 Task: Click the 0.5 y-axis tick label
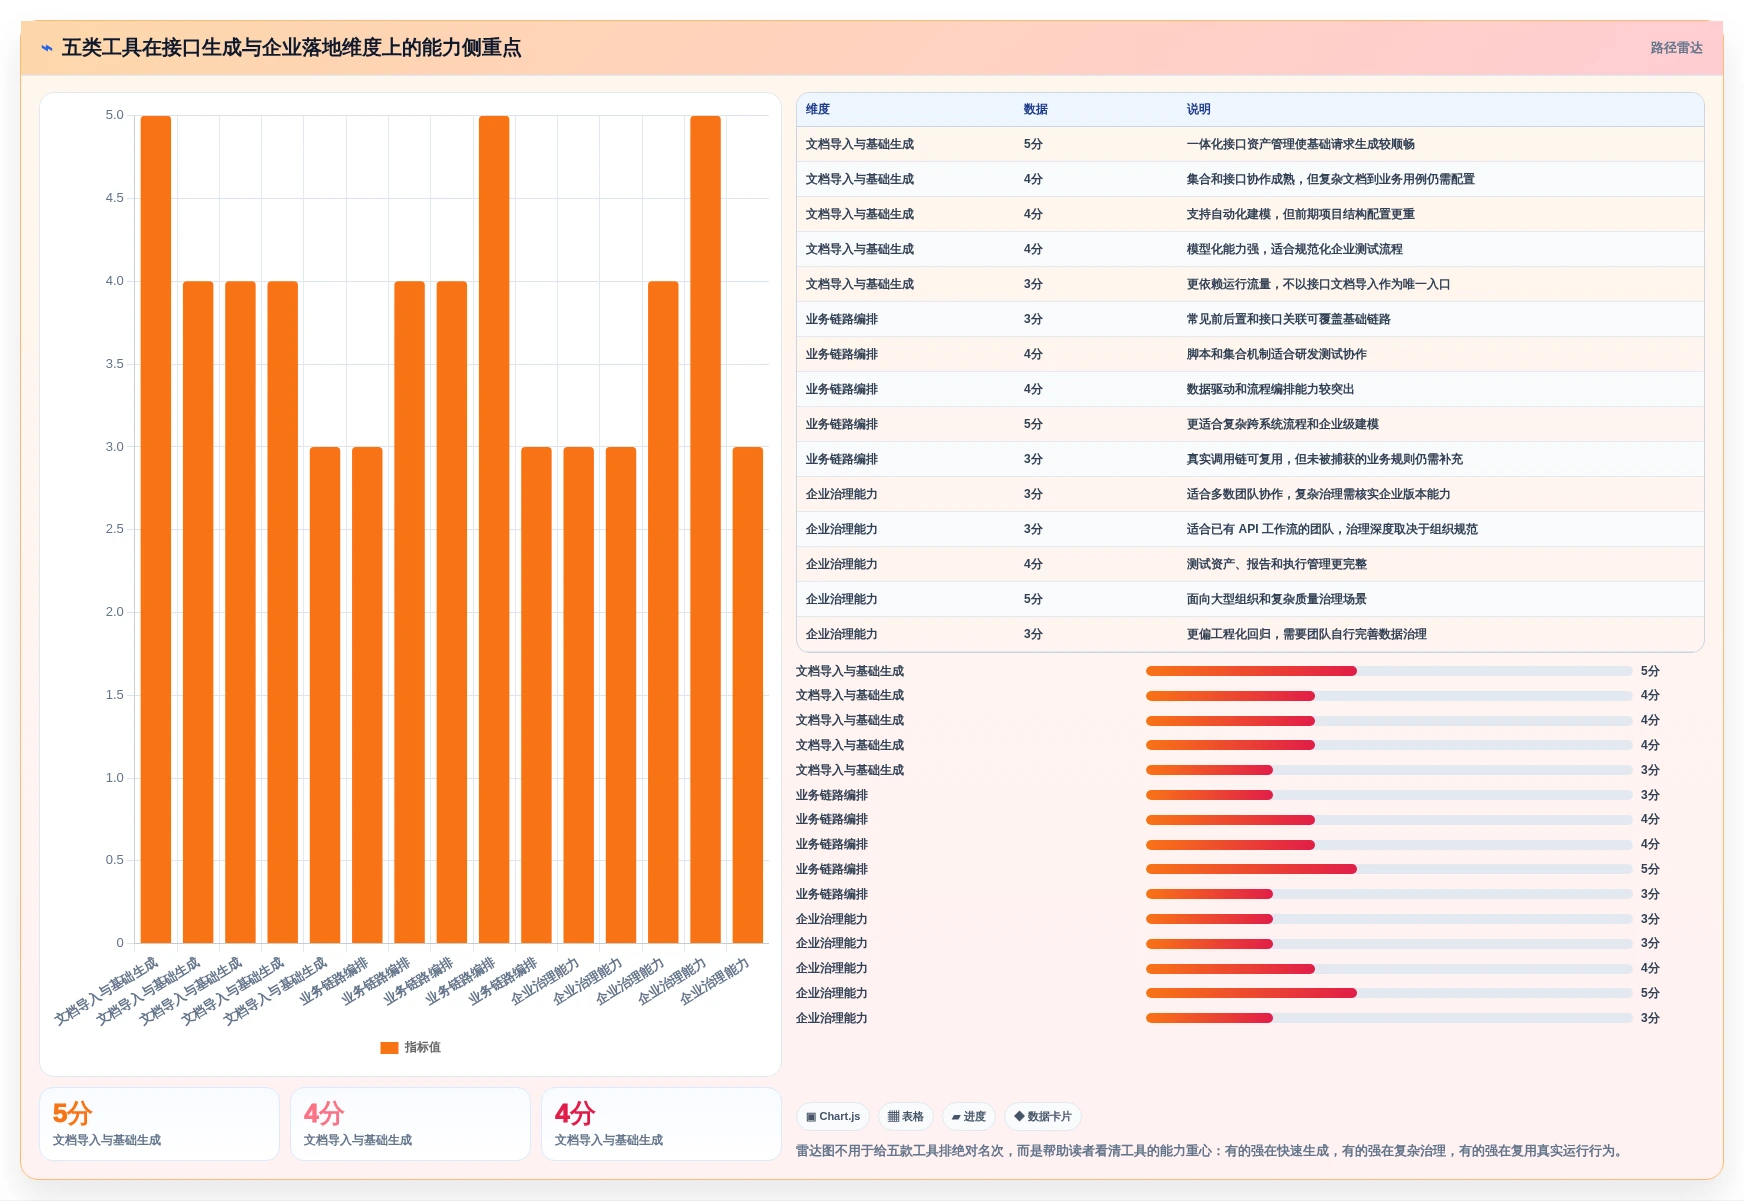tap(114, 860)
